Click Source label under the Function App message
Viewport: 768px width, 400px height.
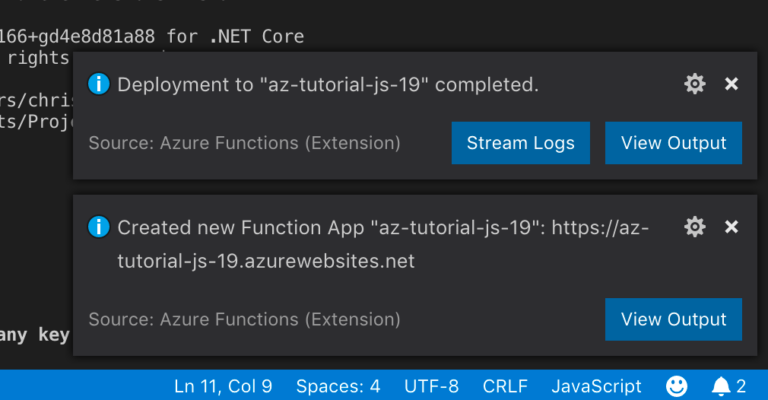click(x=244, y=320)
